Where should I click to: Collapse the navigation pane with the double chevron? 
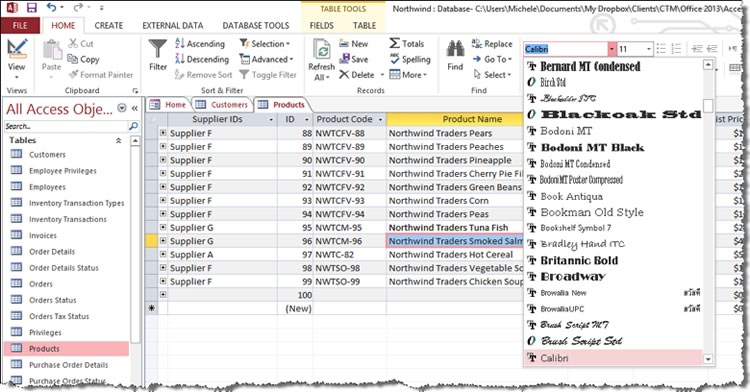(135, 109)
